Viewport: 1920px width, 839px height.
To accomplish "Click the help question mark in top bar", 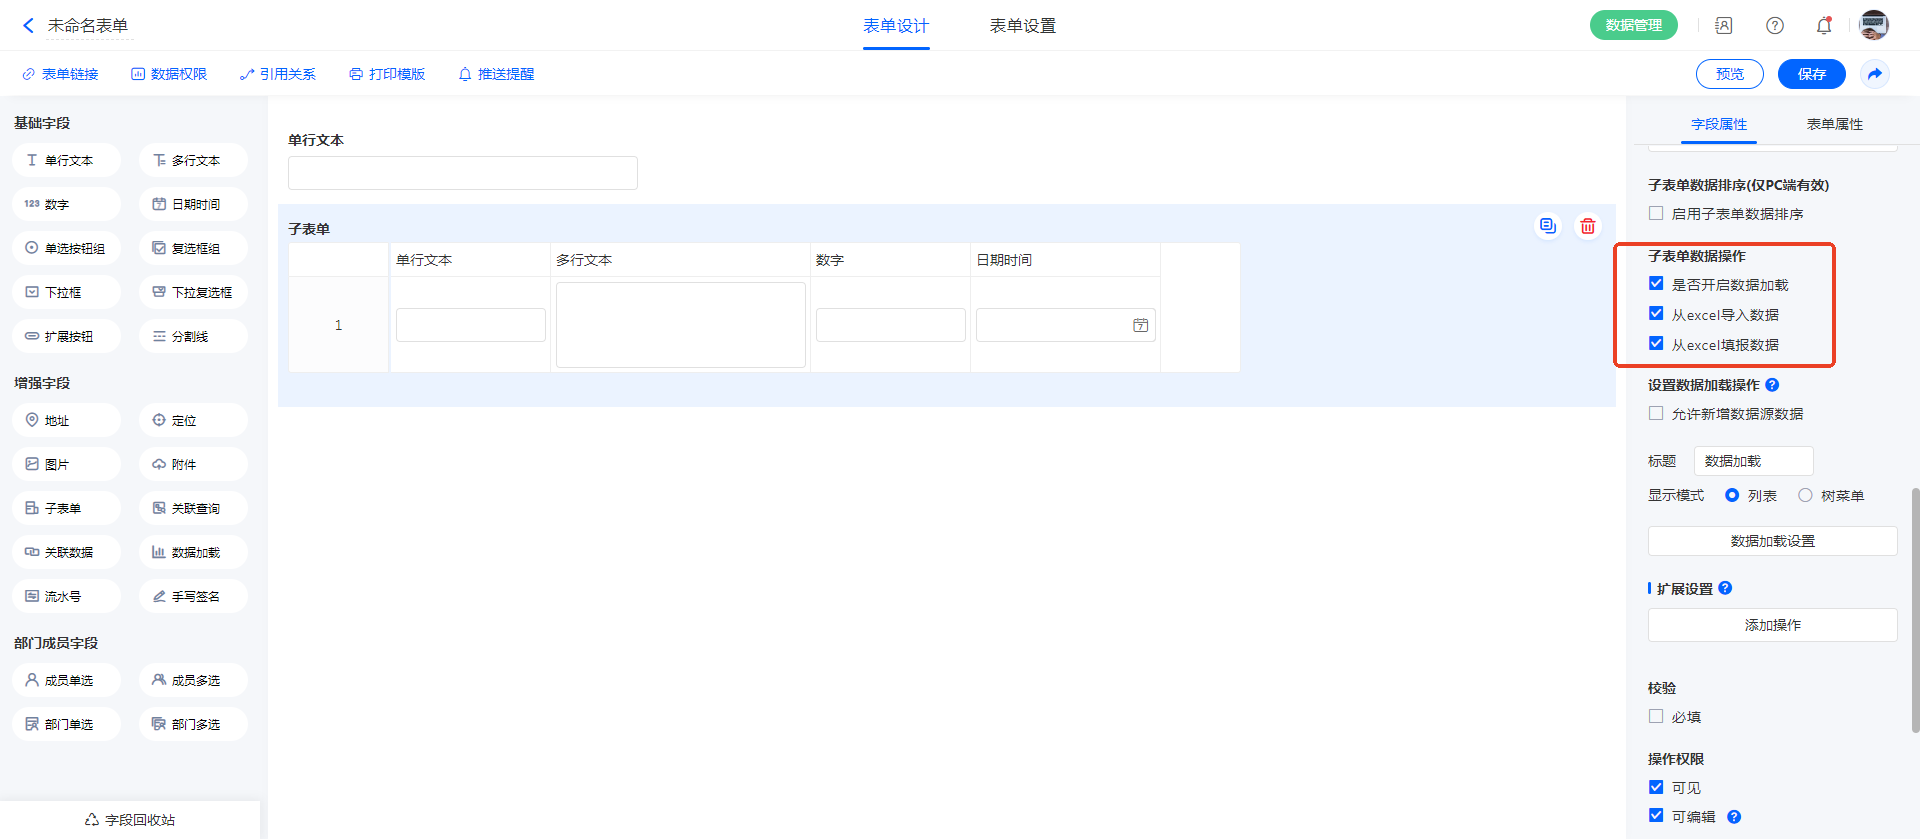I will pos(1774,26).
